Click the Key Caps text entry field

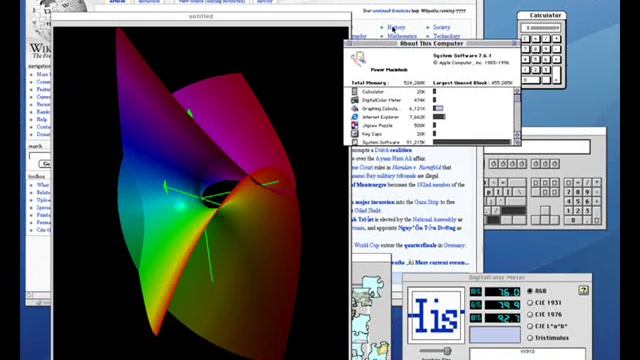click(x=537, y=147)
